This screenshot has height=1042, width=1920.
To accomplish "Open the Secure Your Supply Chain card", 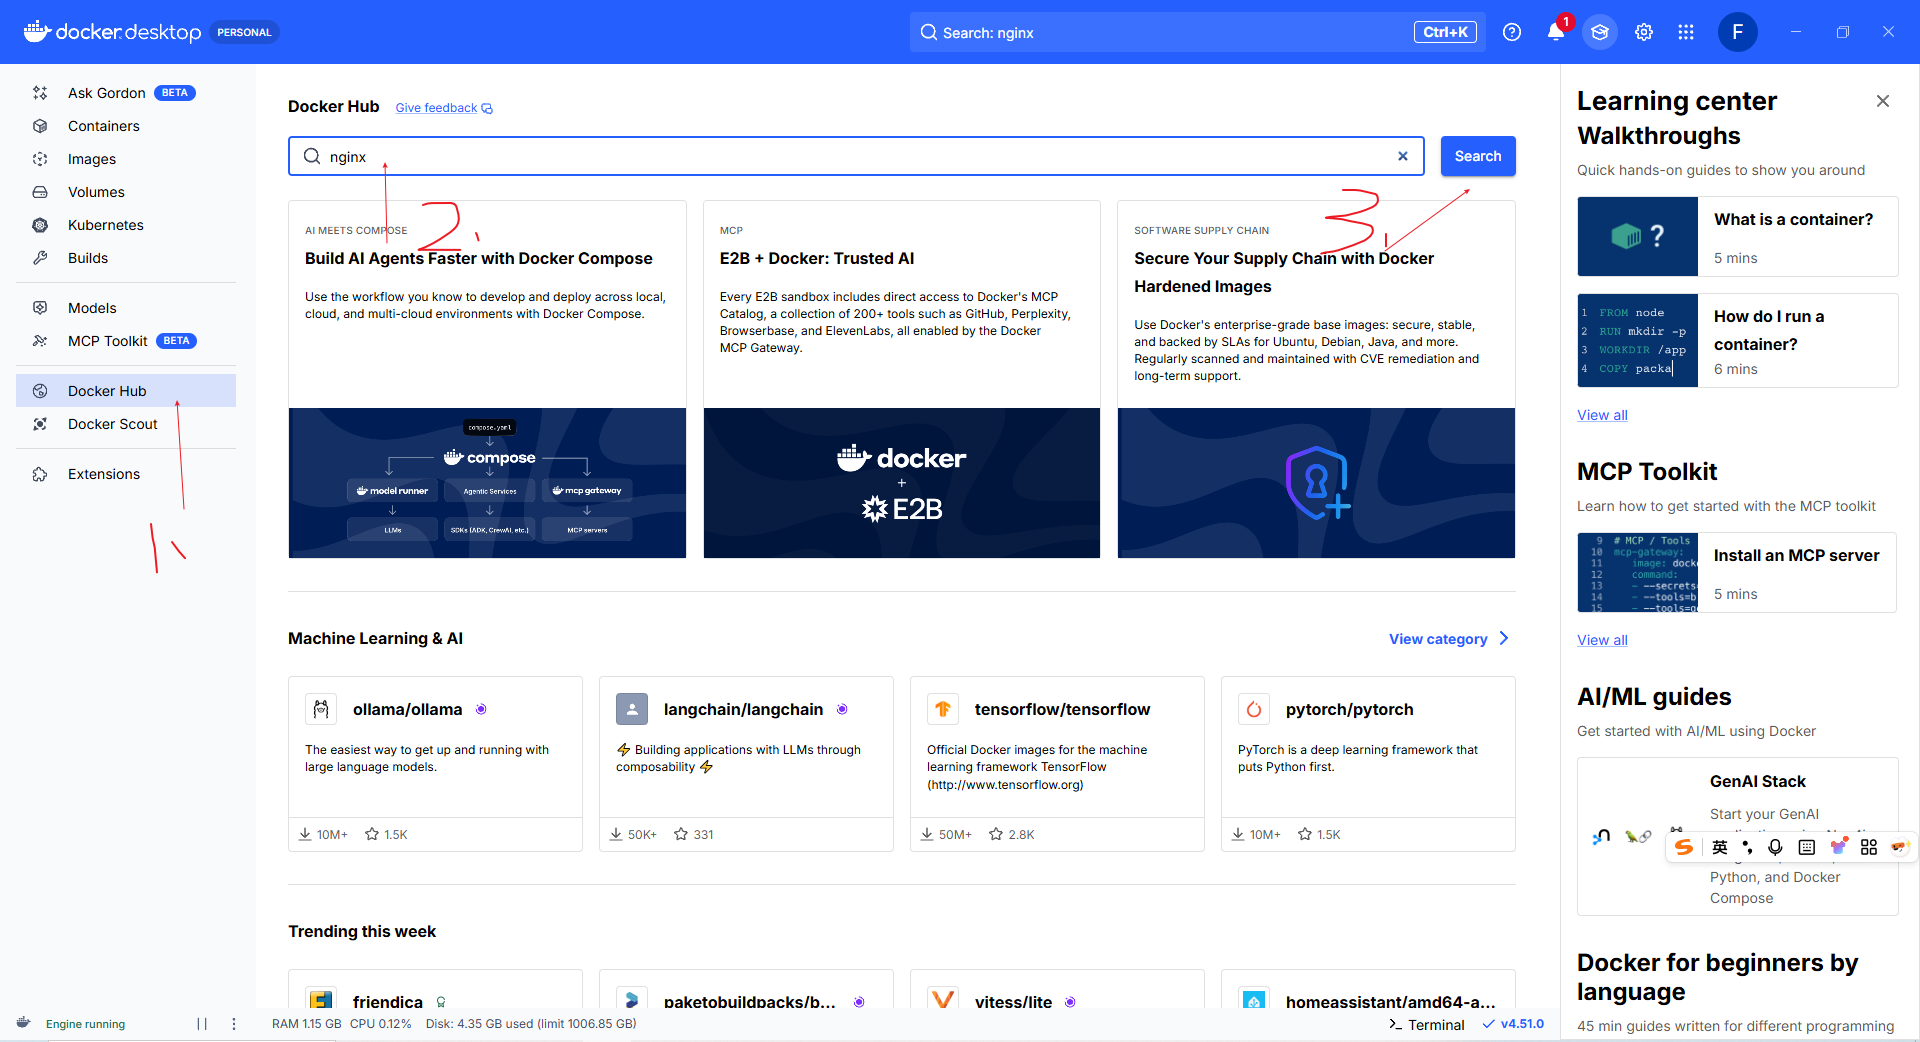I will (x=1316, y=379).
